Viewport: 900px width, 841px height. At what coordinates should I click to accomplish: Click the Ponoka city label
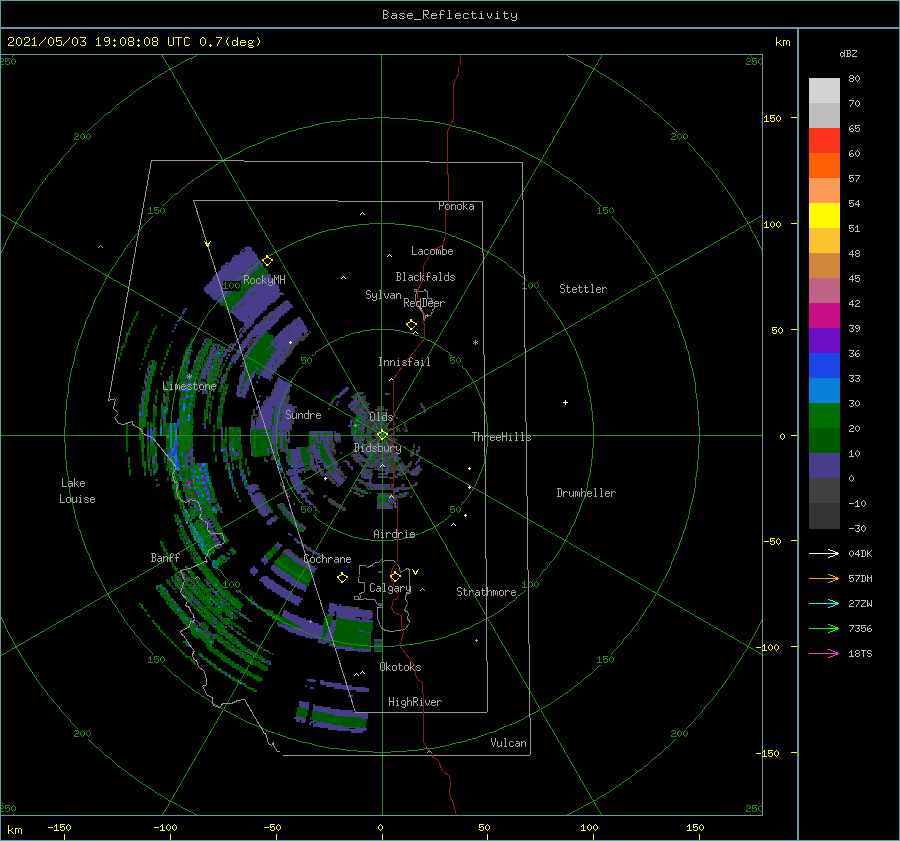pyautogui.click(x=456, y=206)
